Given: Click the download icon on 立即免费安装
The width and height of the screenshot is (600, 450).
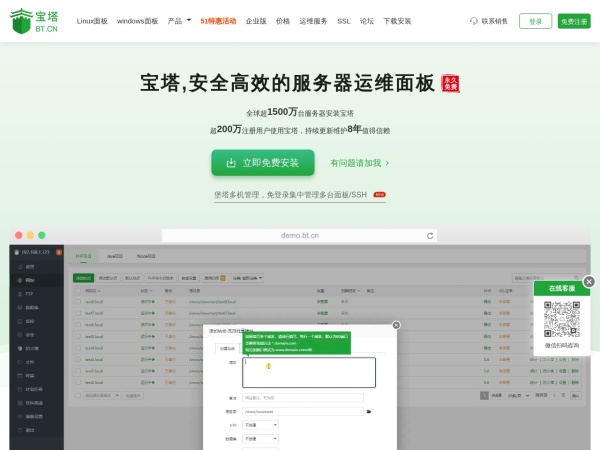Looking at the screenshot, I should [231, 163].
